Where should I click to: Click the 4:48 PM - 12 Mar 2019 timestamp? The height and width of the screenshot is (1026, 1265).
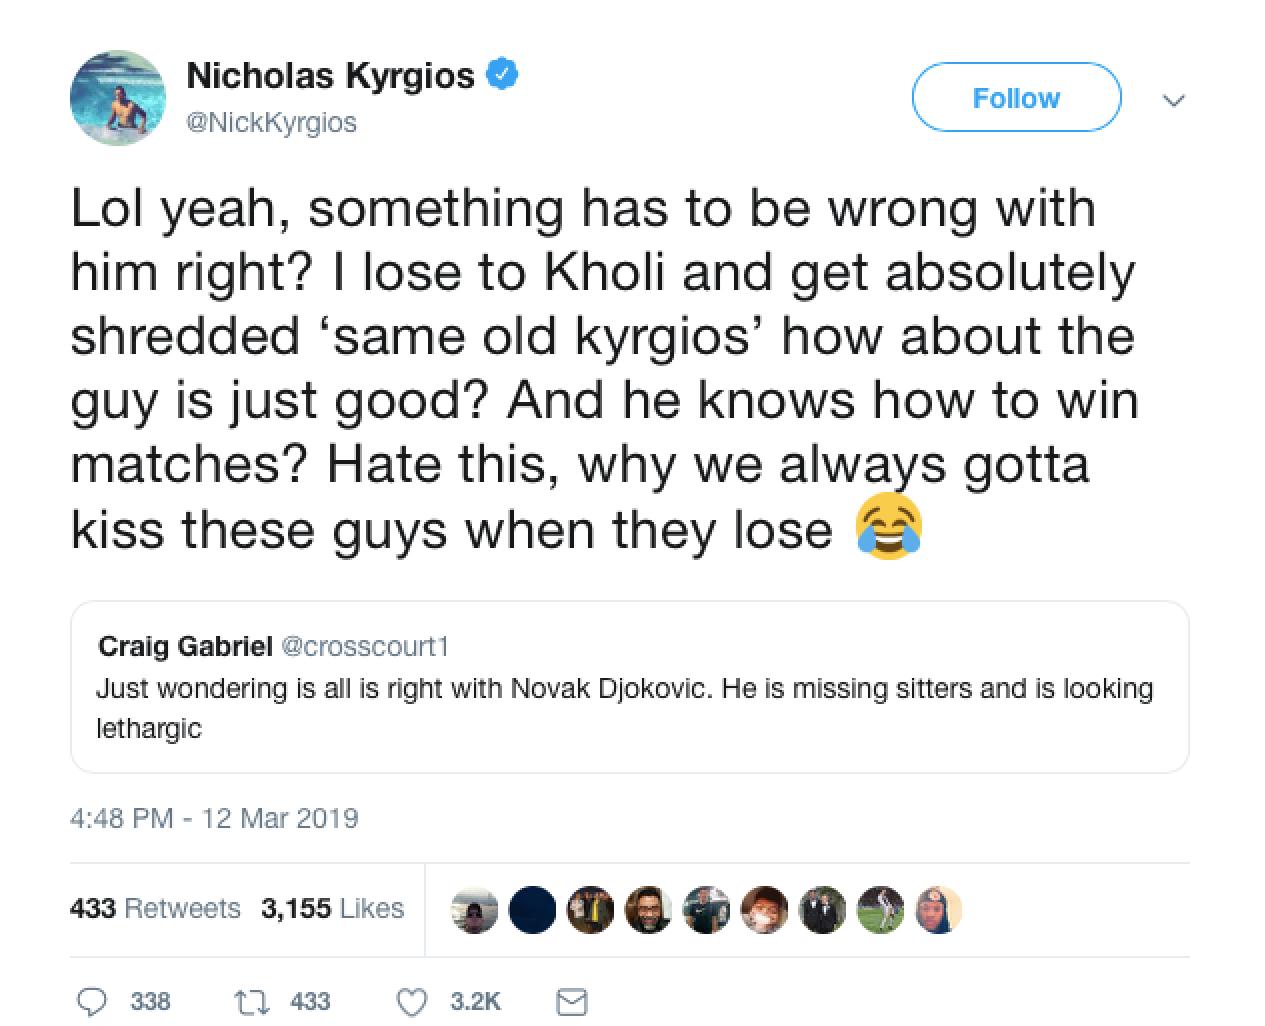(x=214, y=818)
